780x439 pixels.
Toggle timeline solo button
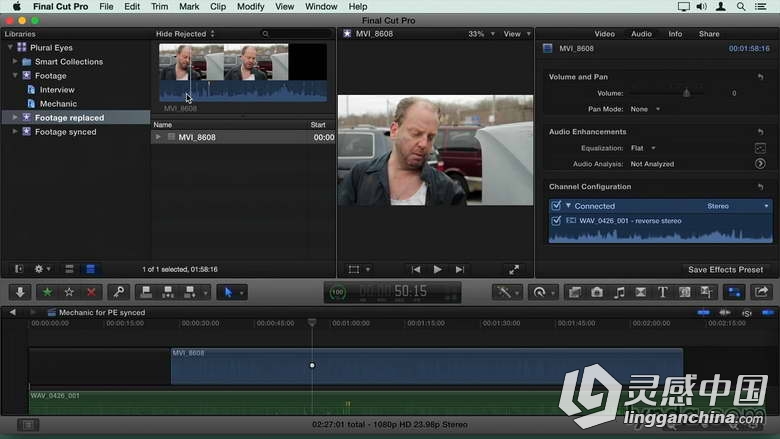coord(747,313)
